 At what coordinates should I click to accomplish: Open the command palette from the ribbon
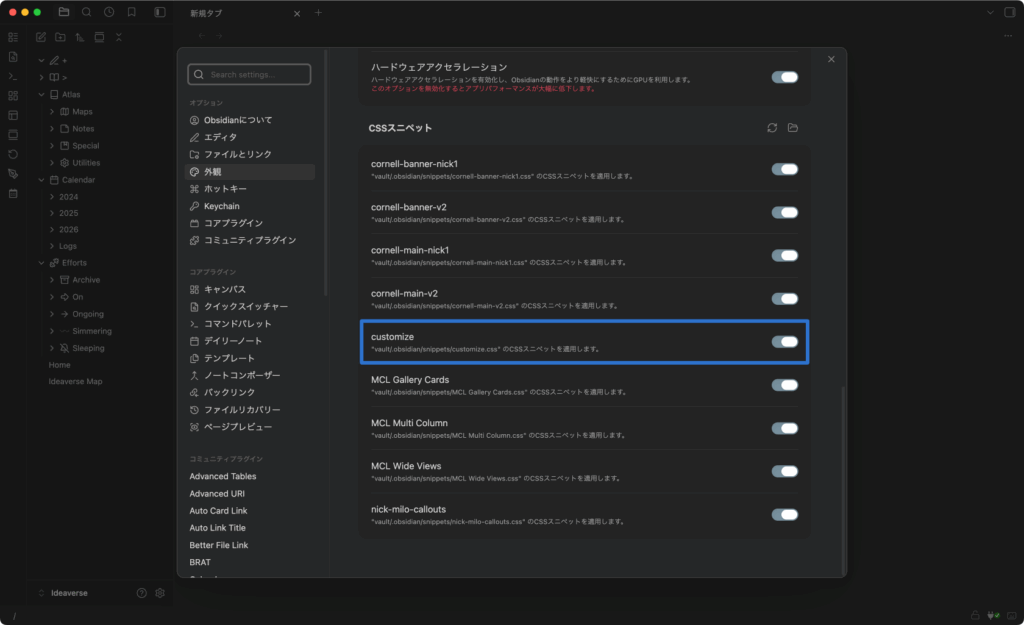(x=13, y=76)
